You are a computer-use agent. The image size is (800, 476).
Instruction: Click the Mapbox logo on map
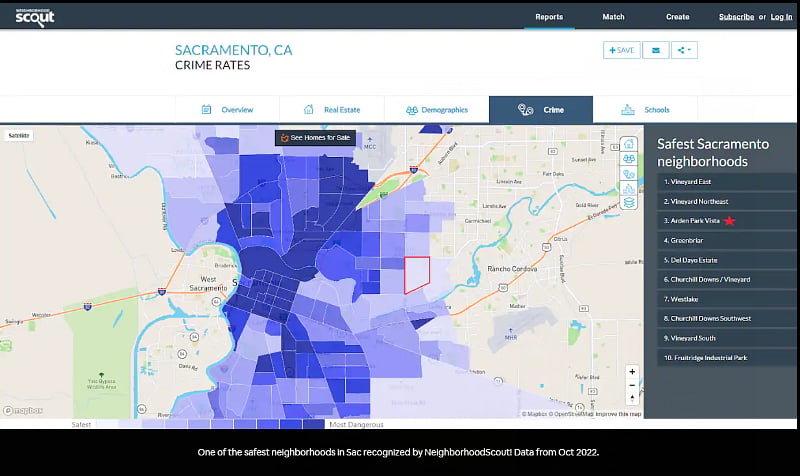coord(23,411)
